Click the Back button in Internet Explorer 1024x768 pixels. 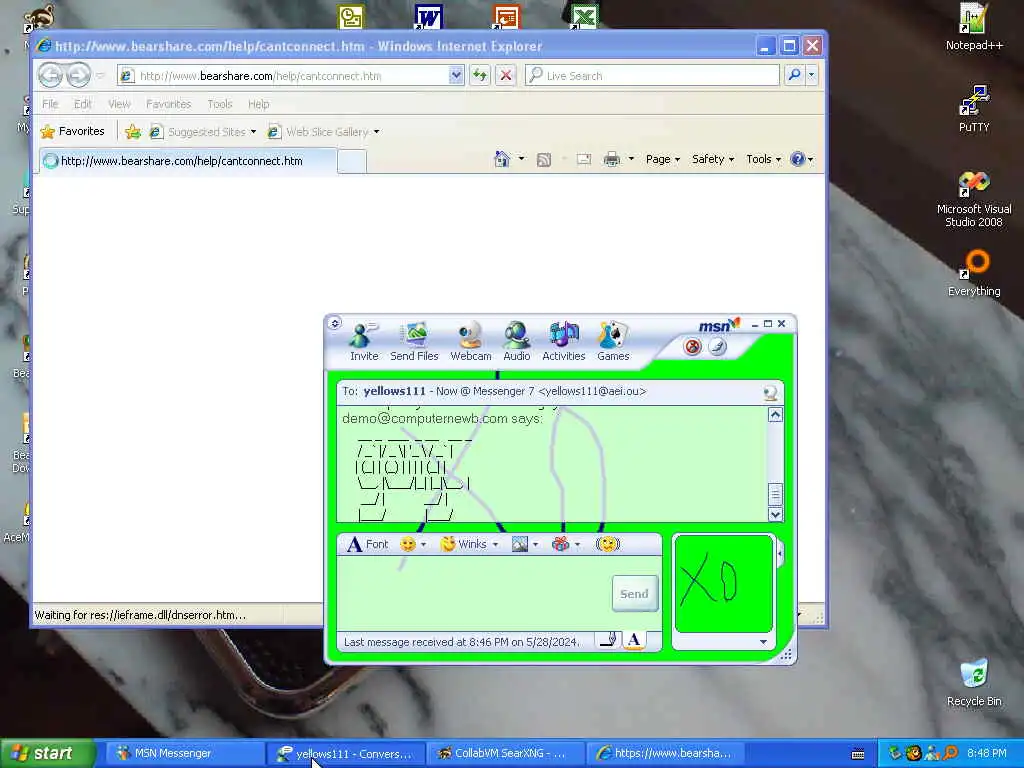50,75
